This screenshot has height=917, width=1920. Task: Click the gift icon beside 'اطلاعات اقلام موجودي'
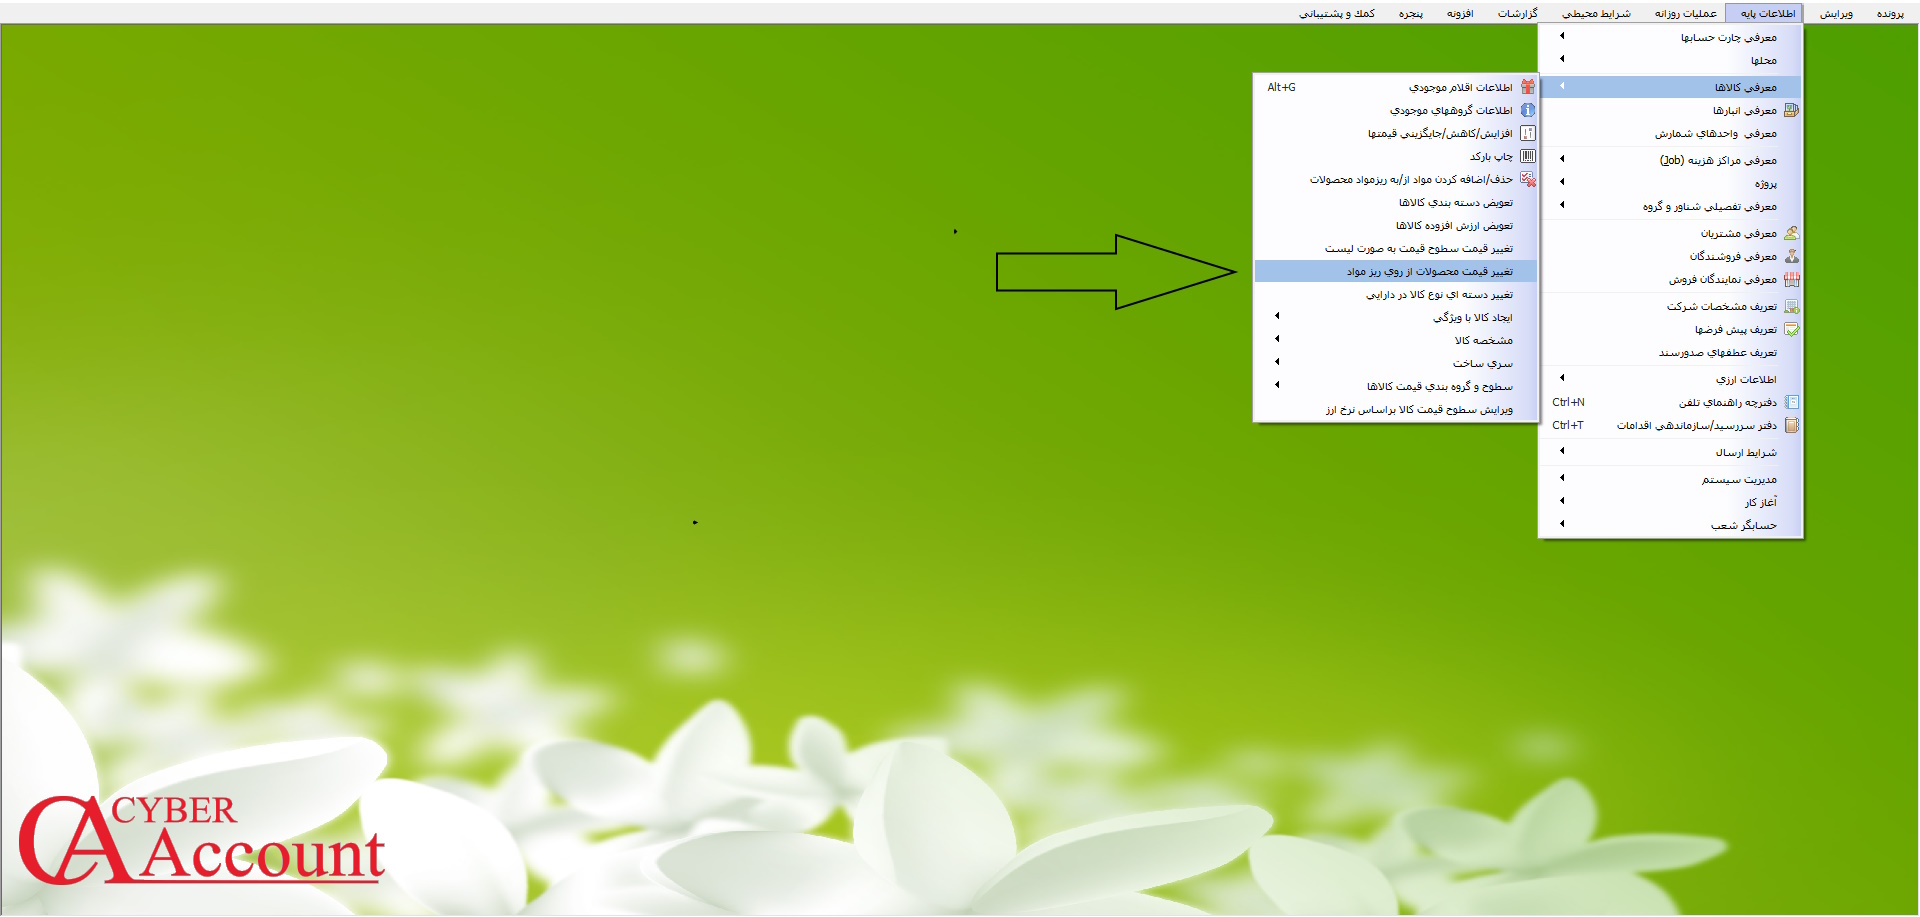pos(1528,87)
